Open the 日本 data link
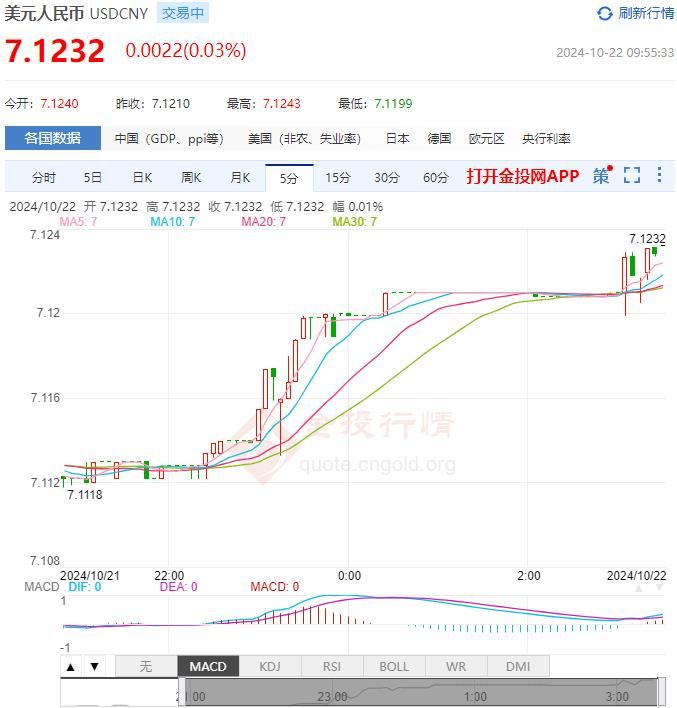677x708 pixels. click(x=397, y=139)
